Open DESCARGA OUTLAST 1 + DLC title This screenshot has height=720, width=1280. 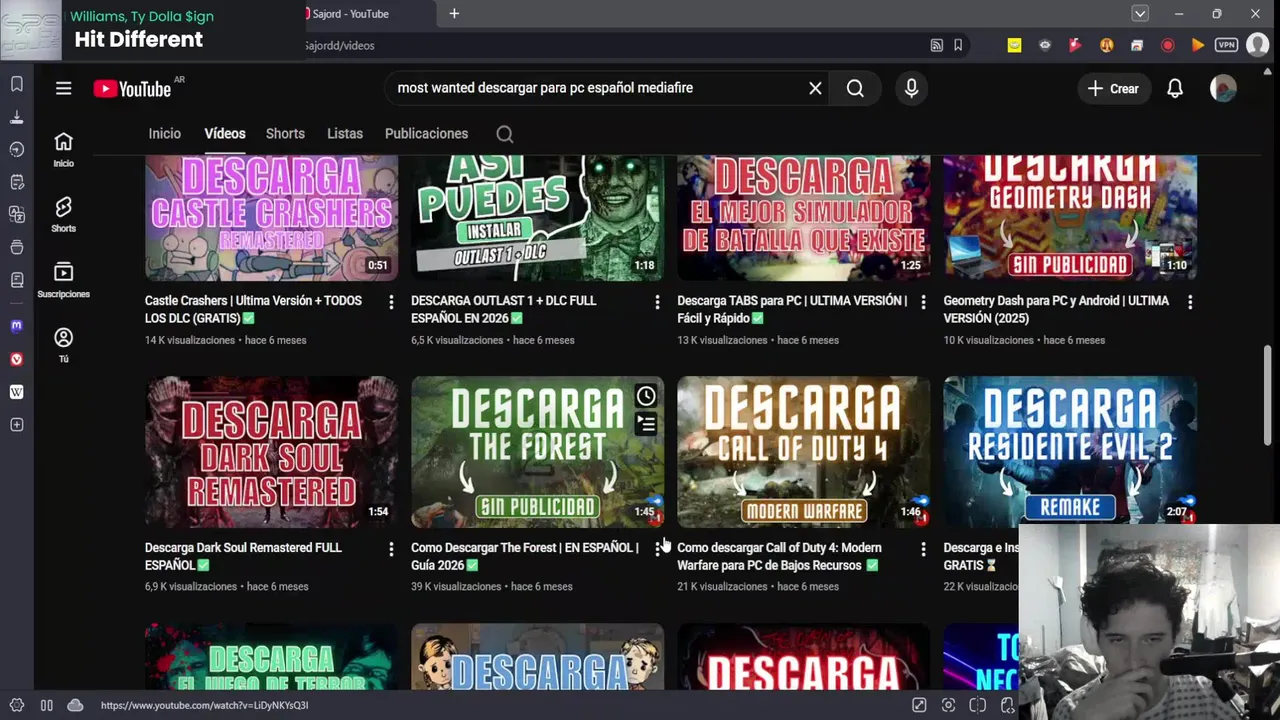coord(503,309)
